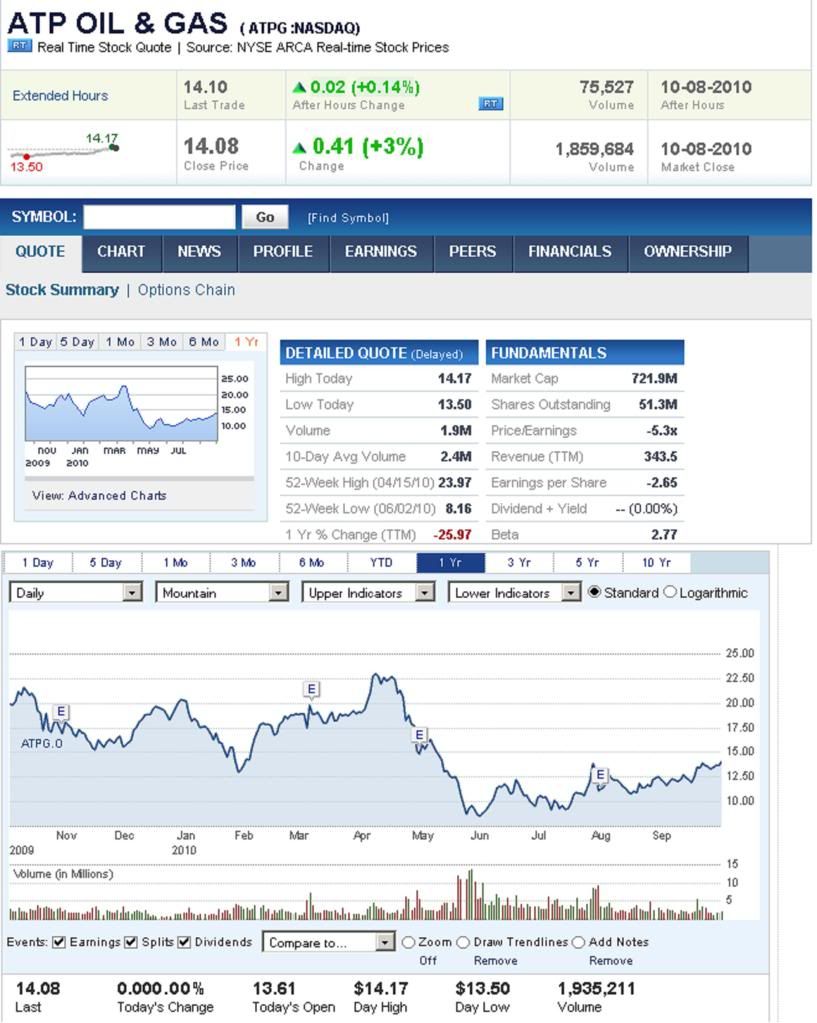Click the Go button next to symbol field
This screenshot has height=1023, width=817.
[x=265, y=217]
